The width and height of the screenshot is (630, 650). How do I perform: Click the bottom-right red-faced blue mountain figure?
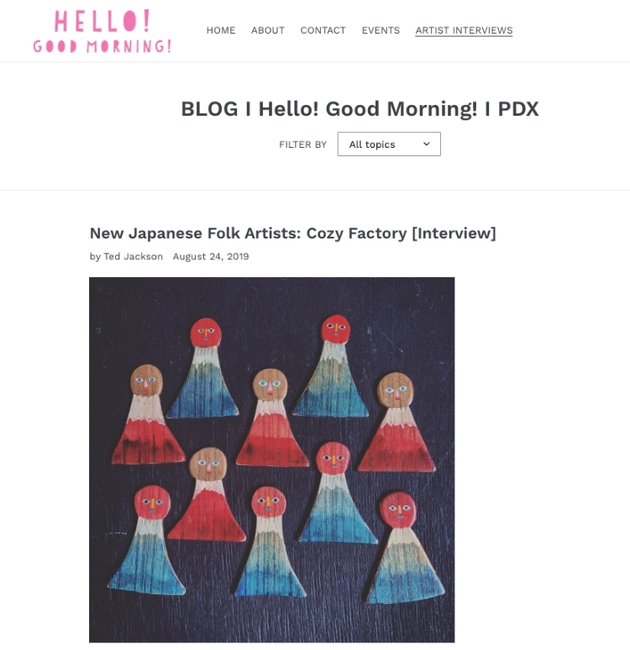pyautogui.click(x=404, y=547)
